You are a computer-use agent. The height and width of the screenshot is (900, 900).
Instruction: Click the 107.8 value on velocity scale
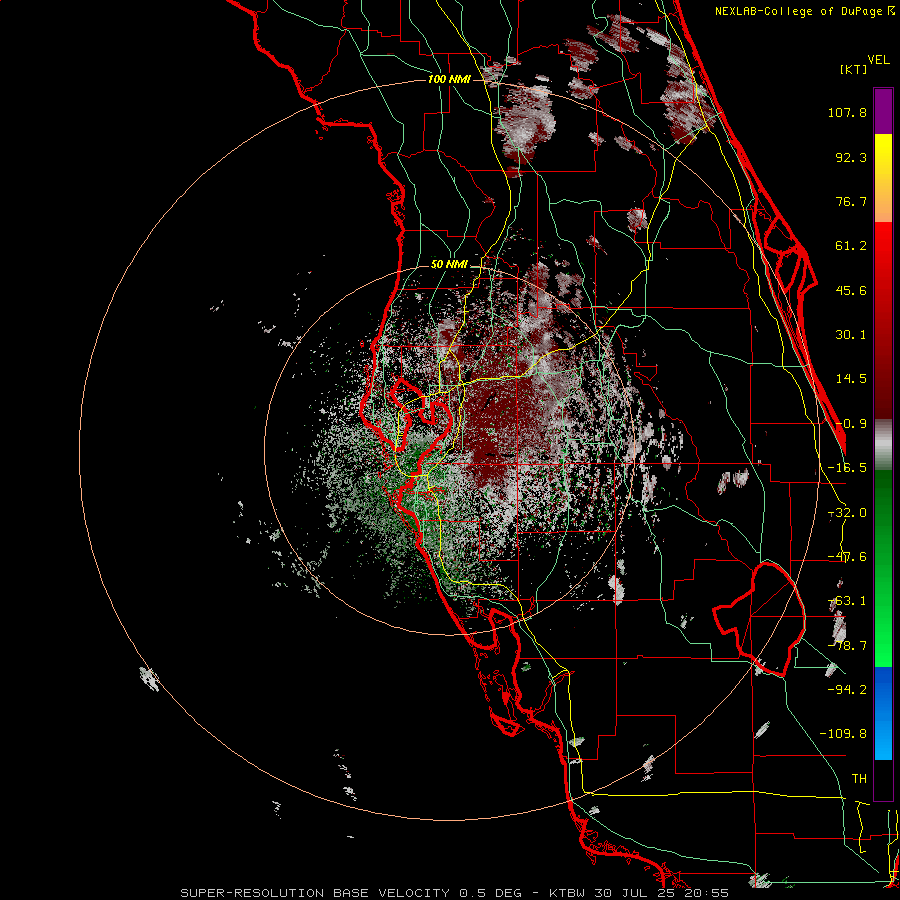(x=847, y=112)
